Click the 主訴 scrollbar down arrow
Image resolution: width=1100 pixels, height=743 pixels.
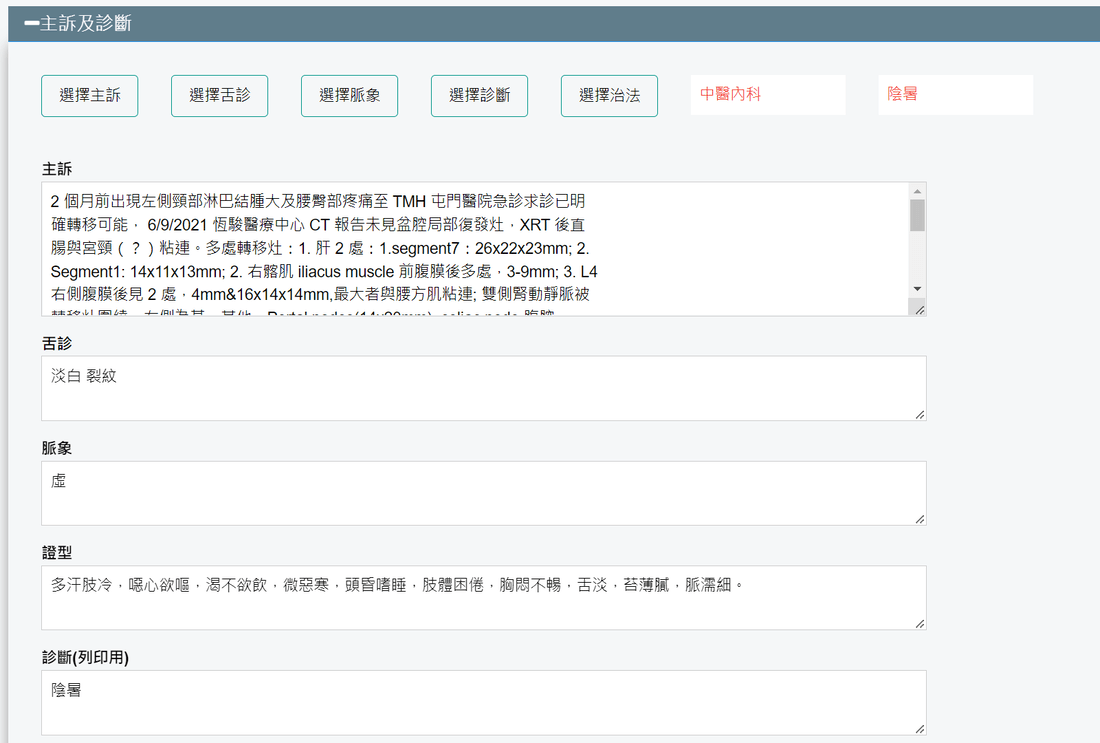pos(917,288)
